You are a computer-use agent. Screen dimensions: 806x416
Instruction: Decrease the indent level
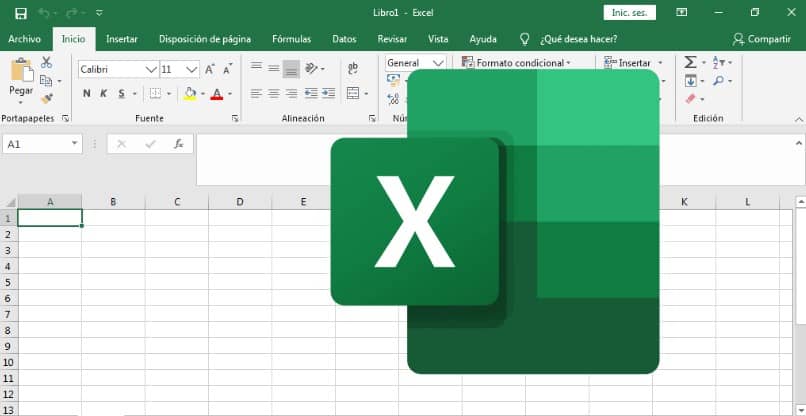click(x=311, y=94)
